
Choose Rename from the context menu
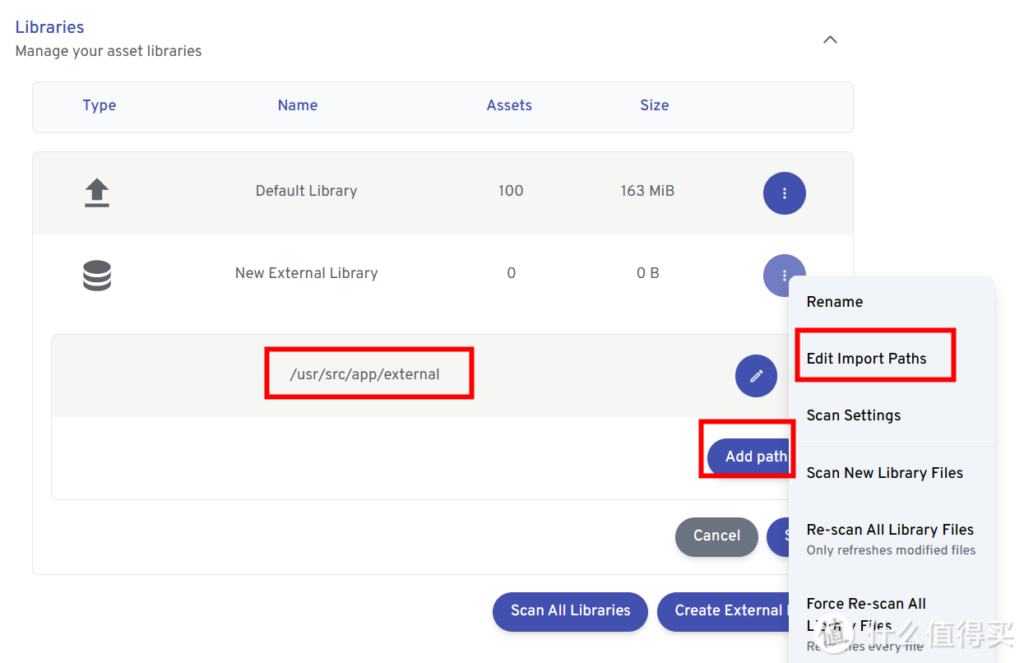coord(834,302)
